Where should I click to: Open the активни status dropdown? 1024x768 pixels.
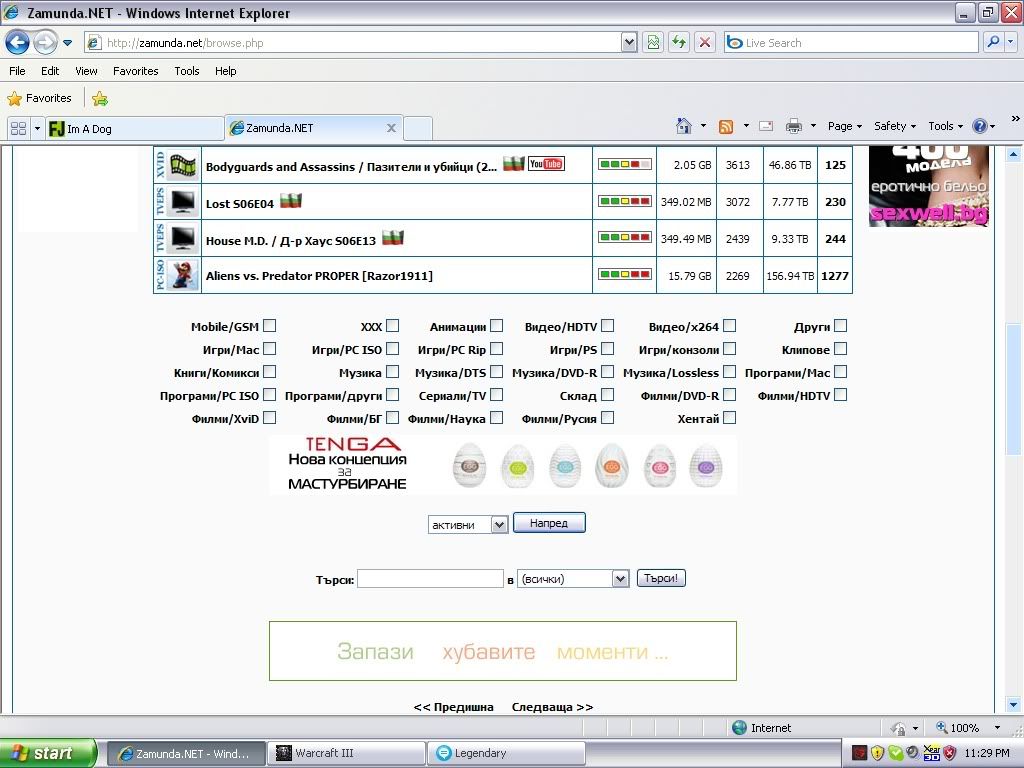[468, 524]
